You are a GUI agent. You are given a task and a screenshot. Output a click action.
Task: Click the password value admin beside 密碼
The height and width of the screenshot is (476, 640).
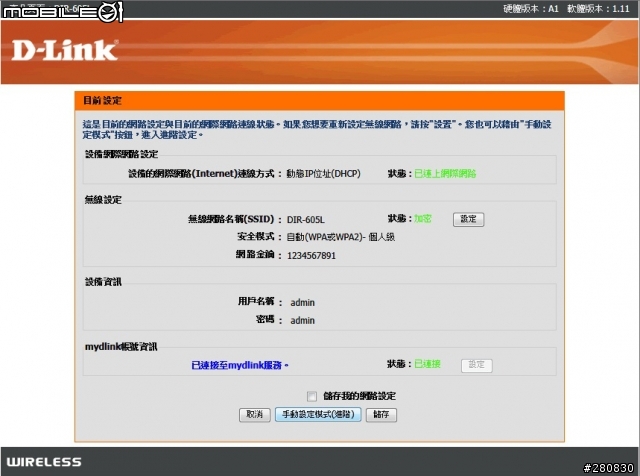coord(302,320)
